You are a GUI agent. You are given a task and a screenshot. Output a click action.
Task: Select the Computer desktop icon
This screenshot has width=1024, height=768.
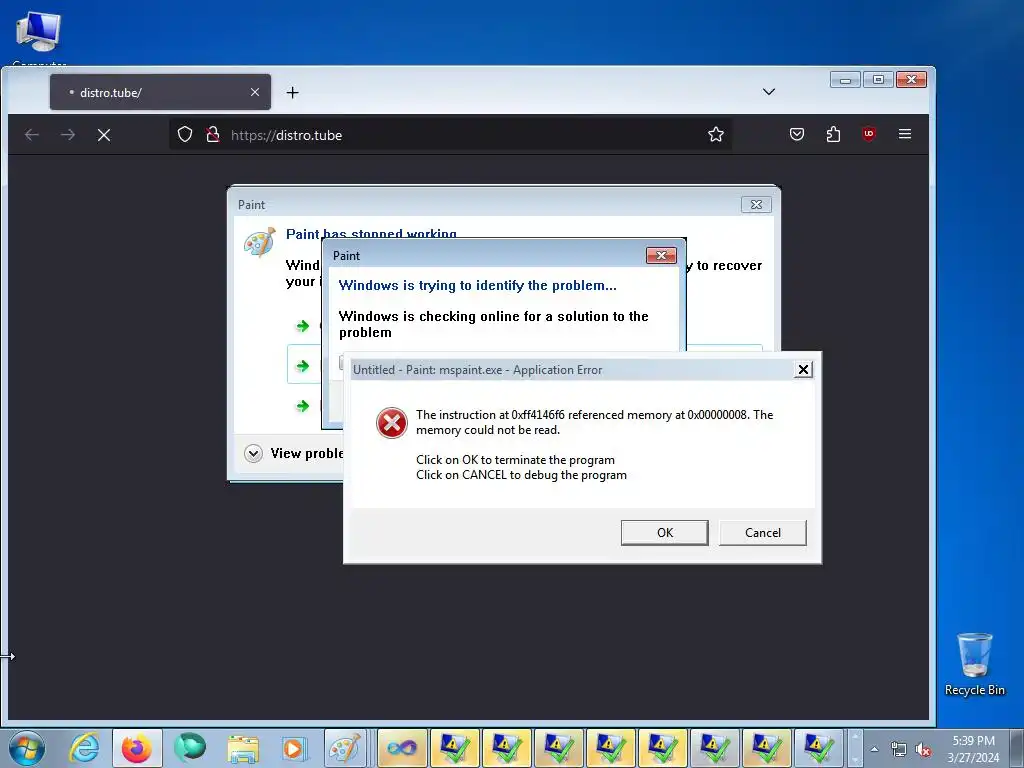(x=39, y=37)
